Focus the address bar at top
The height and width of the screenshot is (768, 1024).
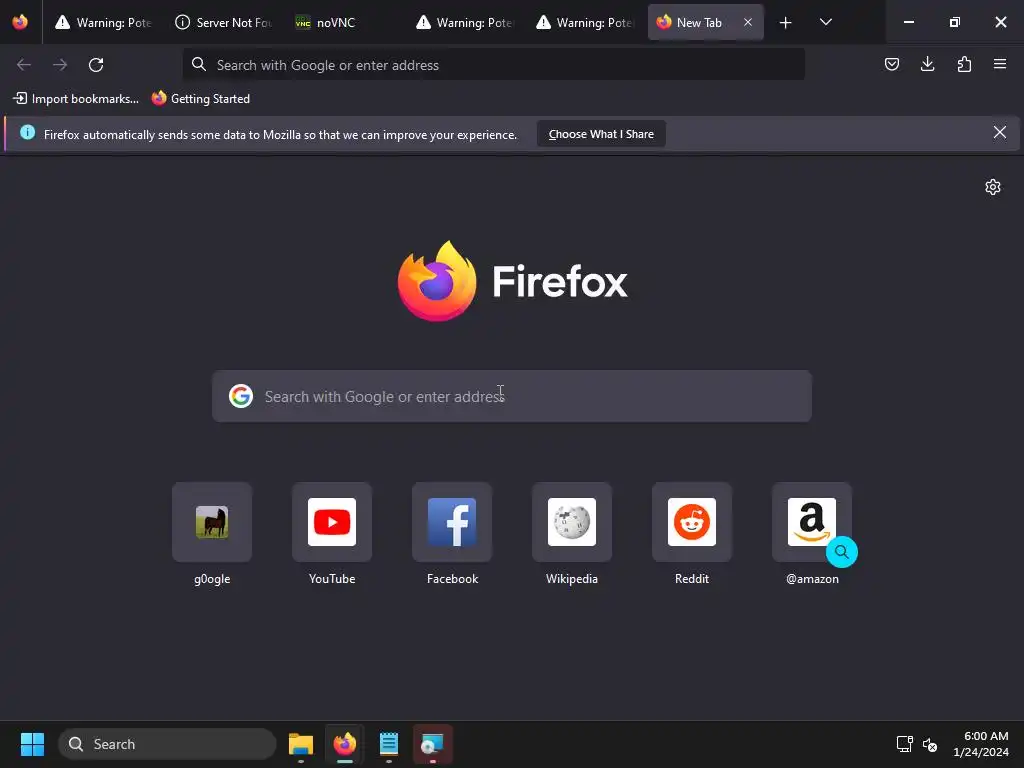tap(494, 65)
